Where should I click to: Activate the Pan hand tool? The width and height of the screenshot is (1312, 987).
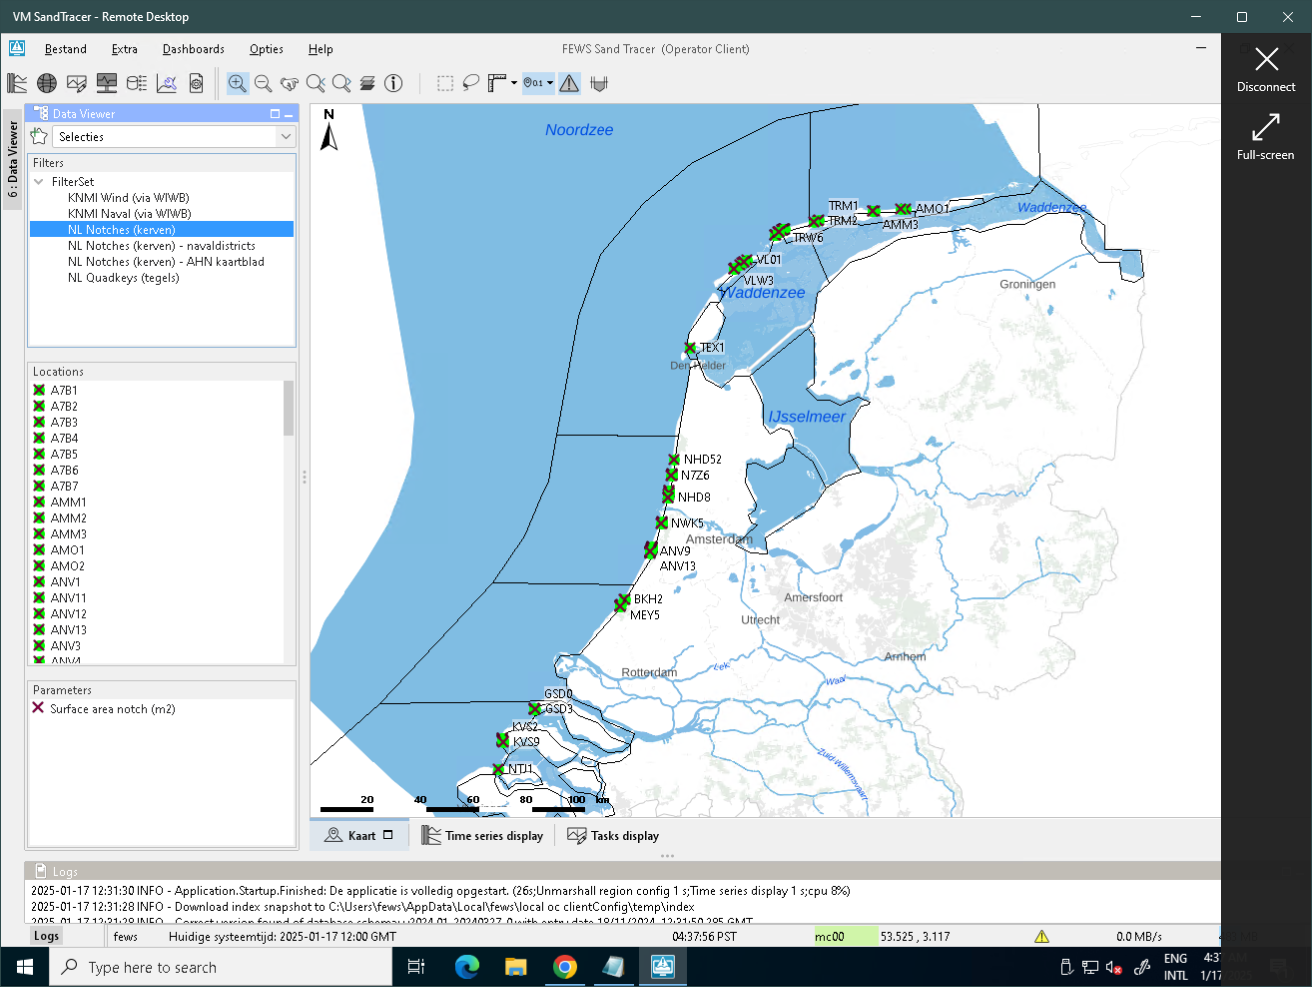pos(288,83)
